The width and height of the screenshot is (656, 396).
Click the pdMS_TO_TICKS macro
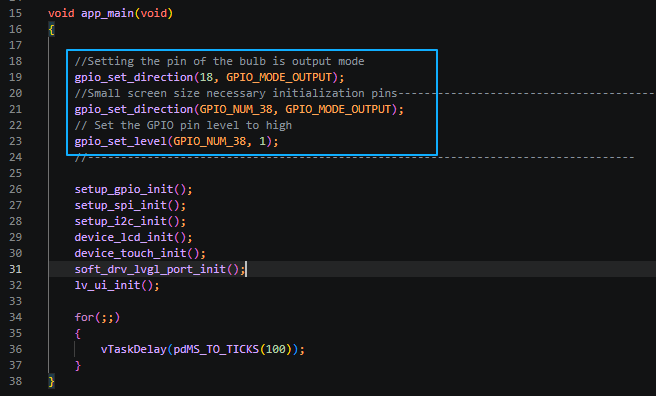point(216,349)
